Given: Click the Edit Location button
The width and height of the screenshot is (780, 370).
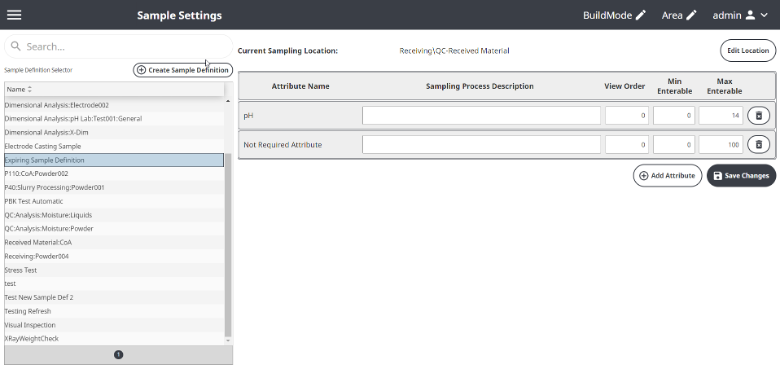Looking at the screenshot, I should pyautogui.click(x=748, y=51).
